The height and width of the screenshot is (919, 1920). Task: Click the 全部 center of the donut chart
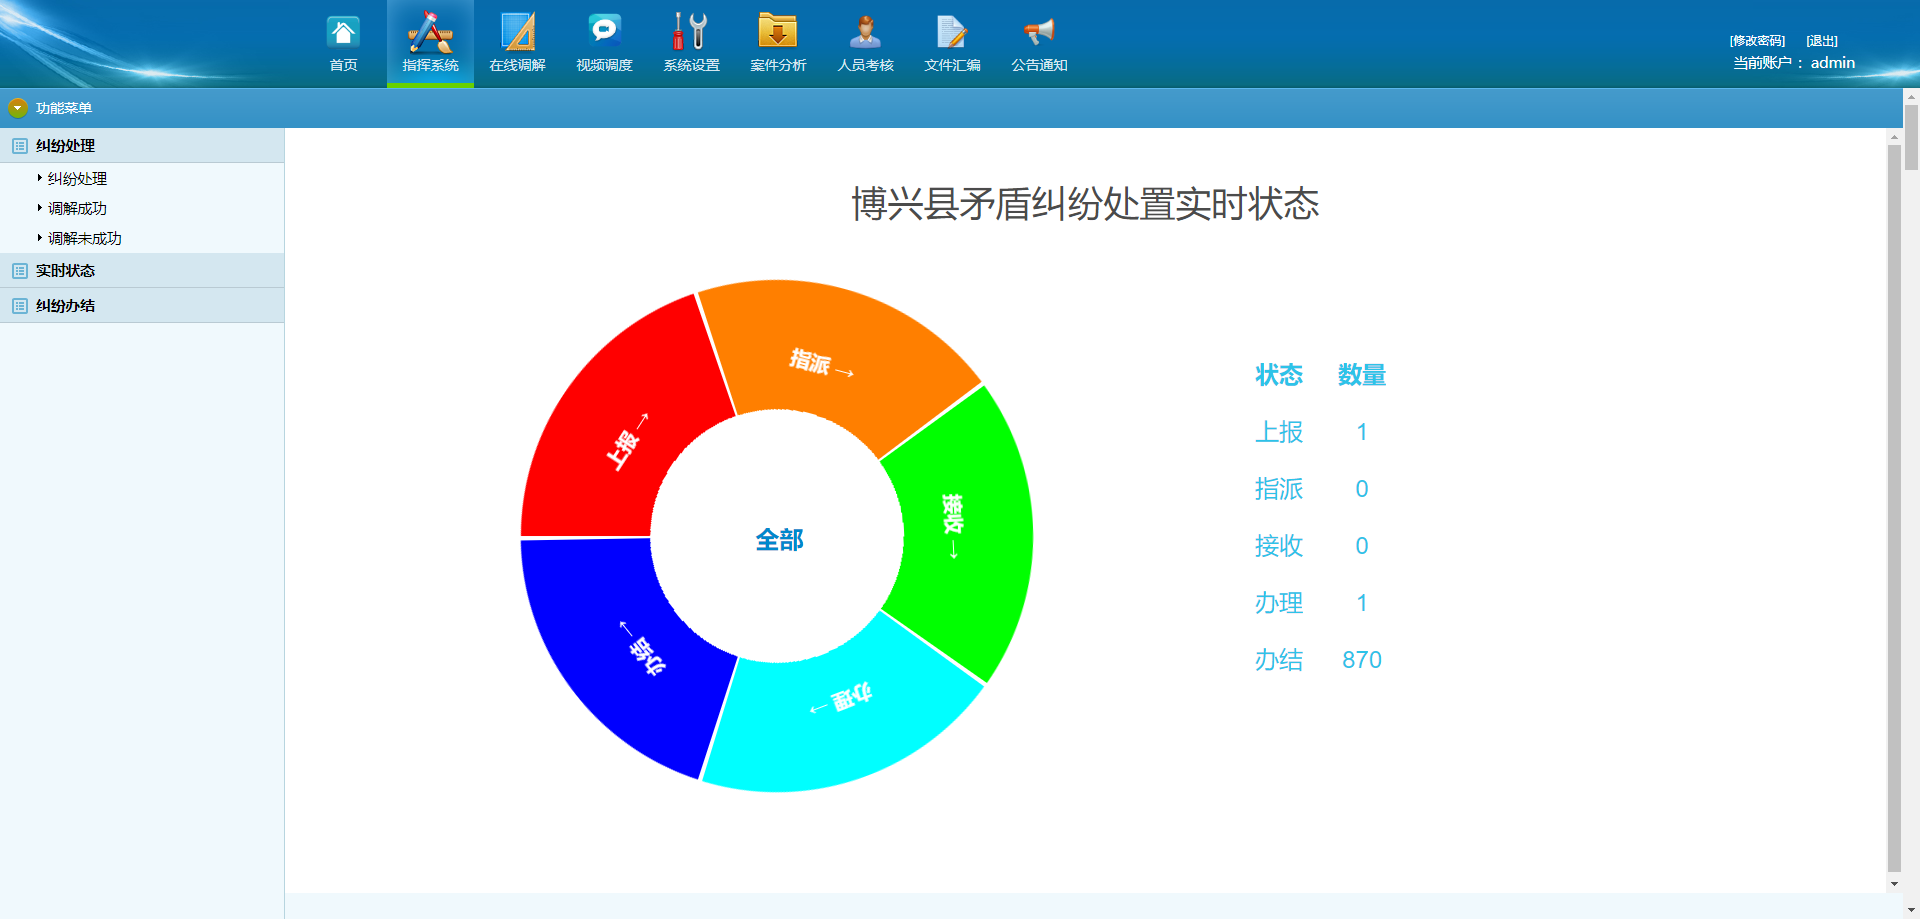(779, 540)
